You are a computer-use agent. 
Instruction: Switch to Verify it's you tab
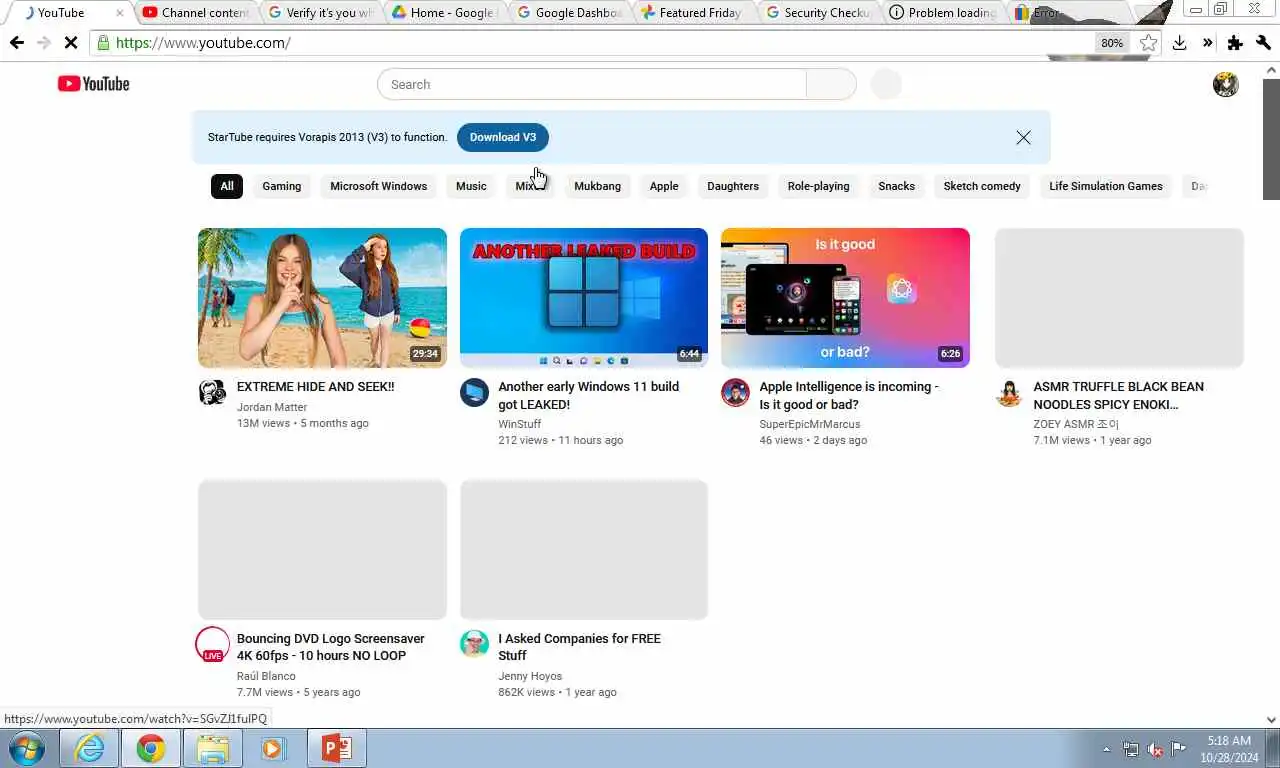tap(320, 13)
